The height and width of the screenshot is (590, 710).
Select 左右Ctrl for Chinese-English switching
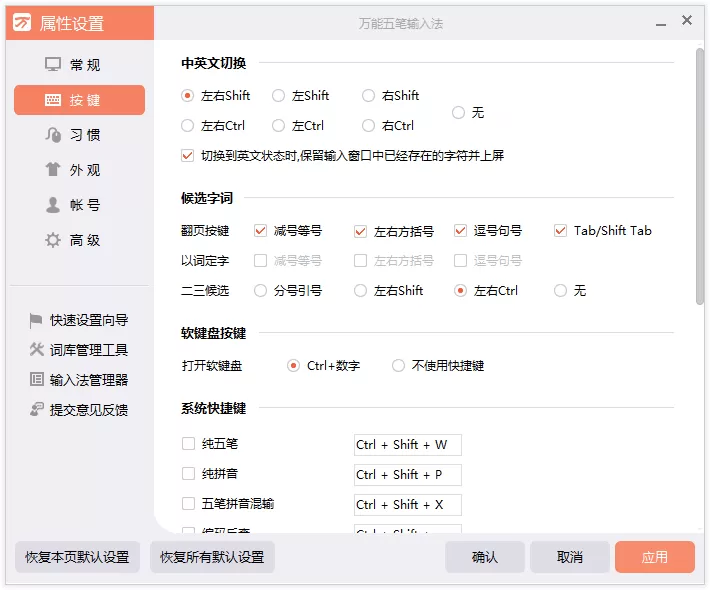click(x=187, y=125)
